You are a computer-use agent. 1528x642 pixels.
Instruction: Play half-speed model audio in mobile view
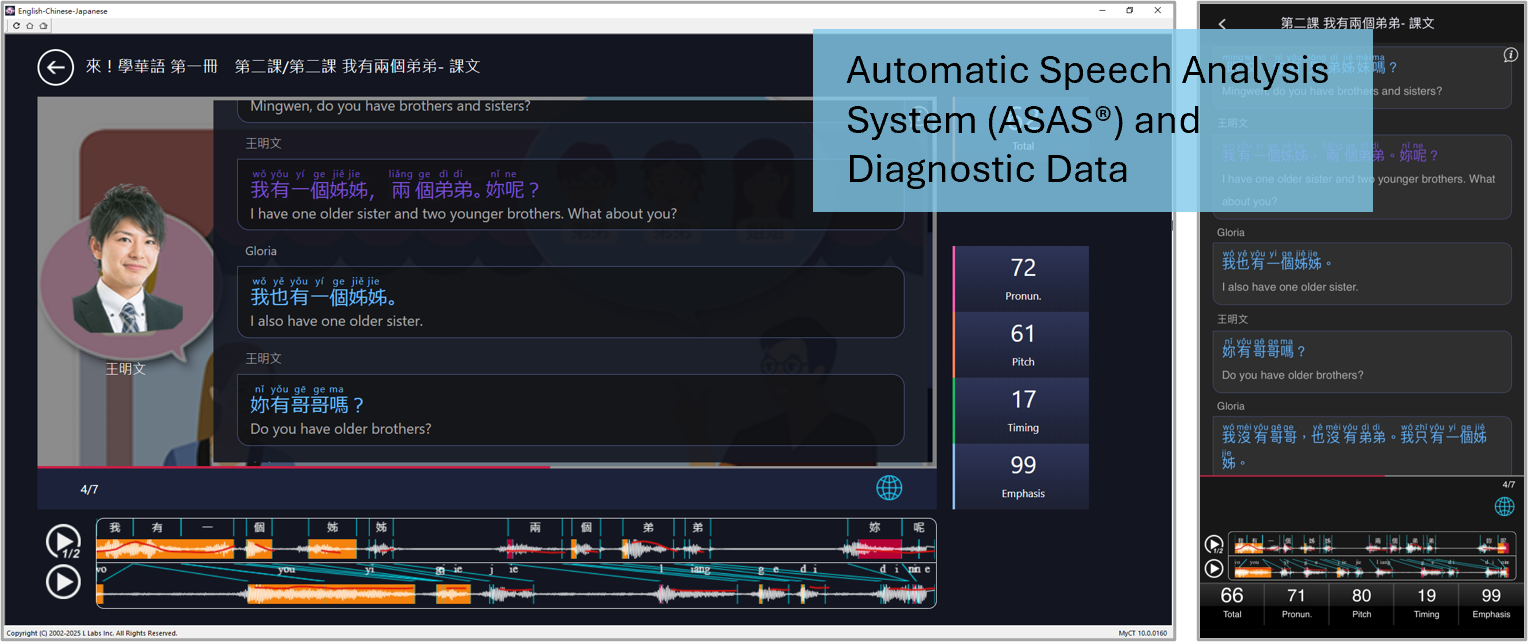tap(1214, 545)
